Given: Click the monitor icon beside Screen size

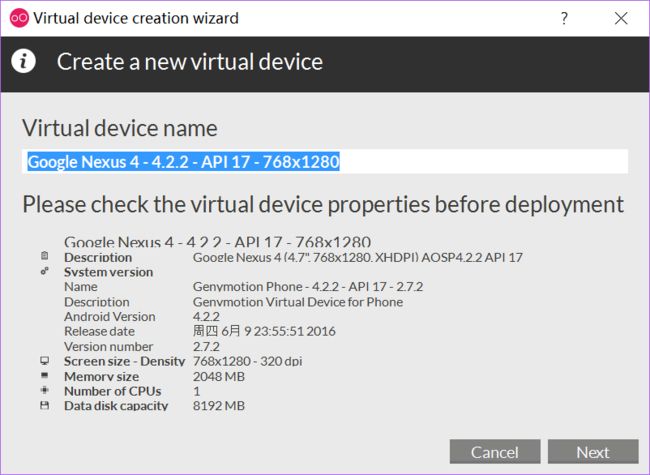Looking at the screenshot, I should [45, 361].
